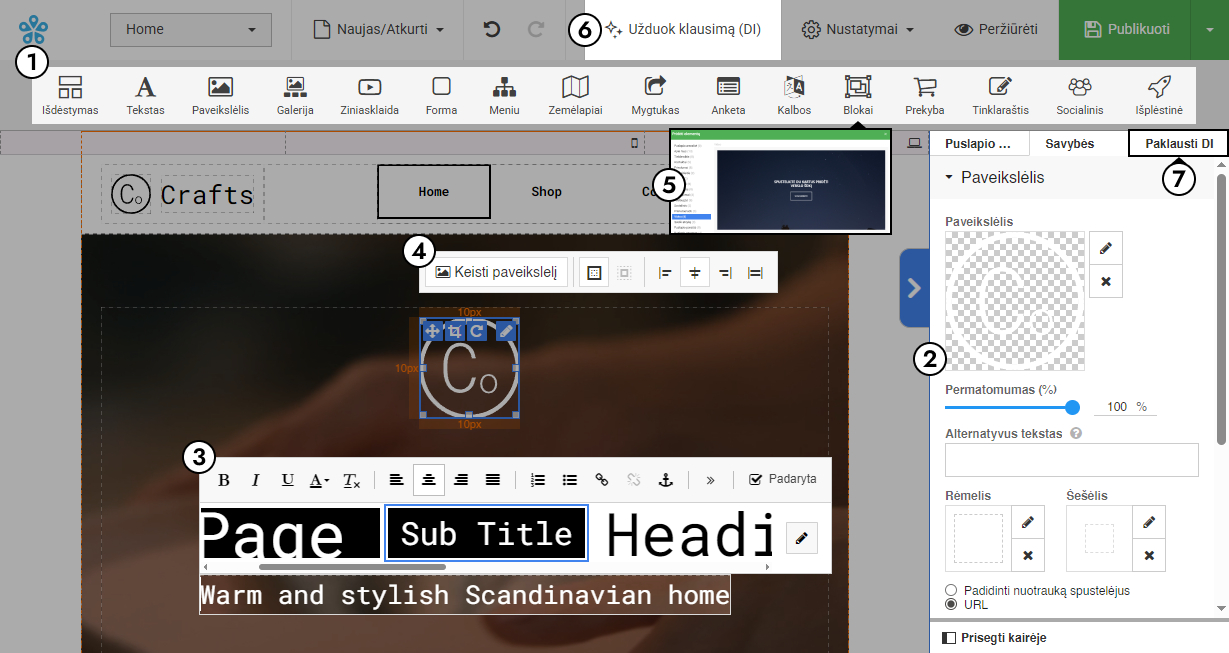Click the undo arrow icon
The image size is (1229, 653).
point(491,30)
